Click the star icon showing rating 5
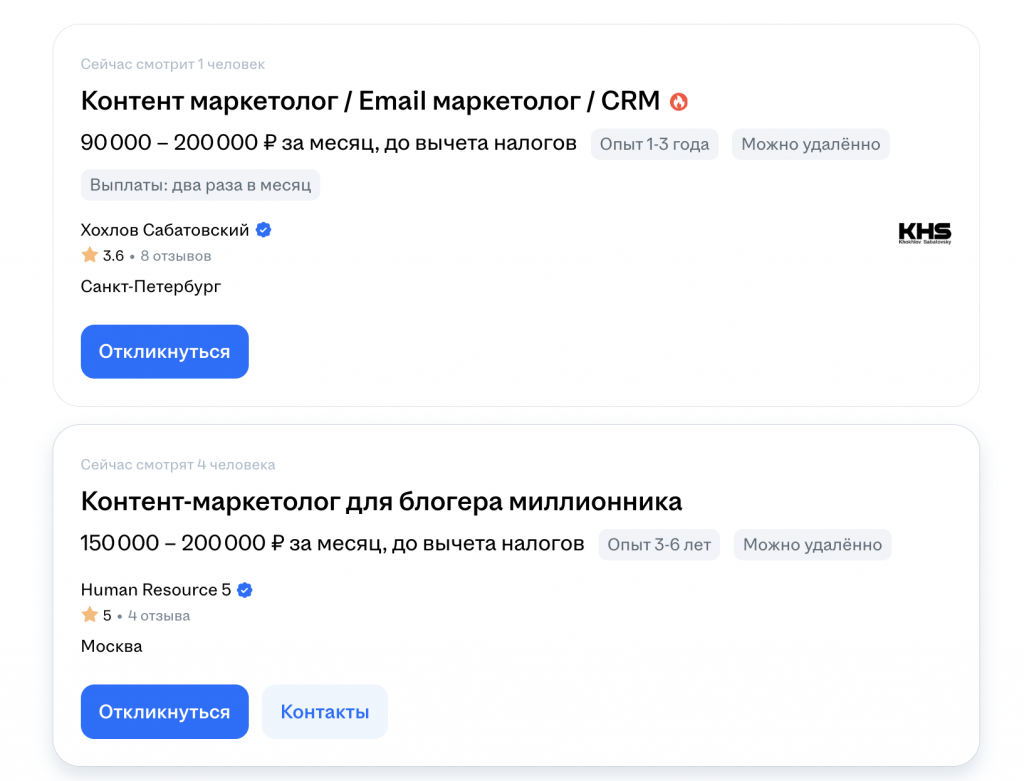1024x781 pixels. coord(88,615)
